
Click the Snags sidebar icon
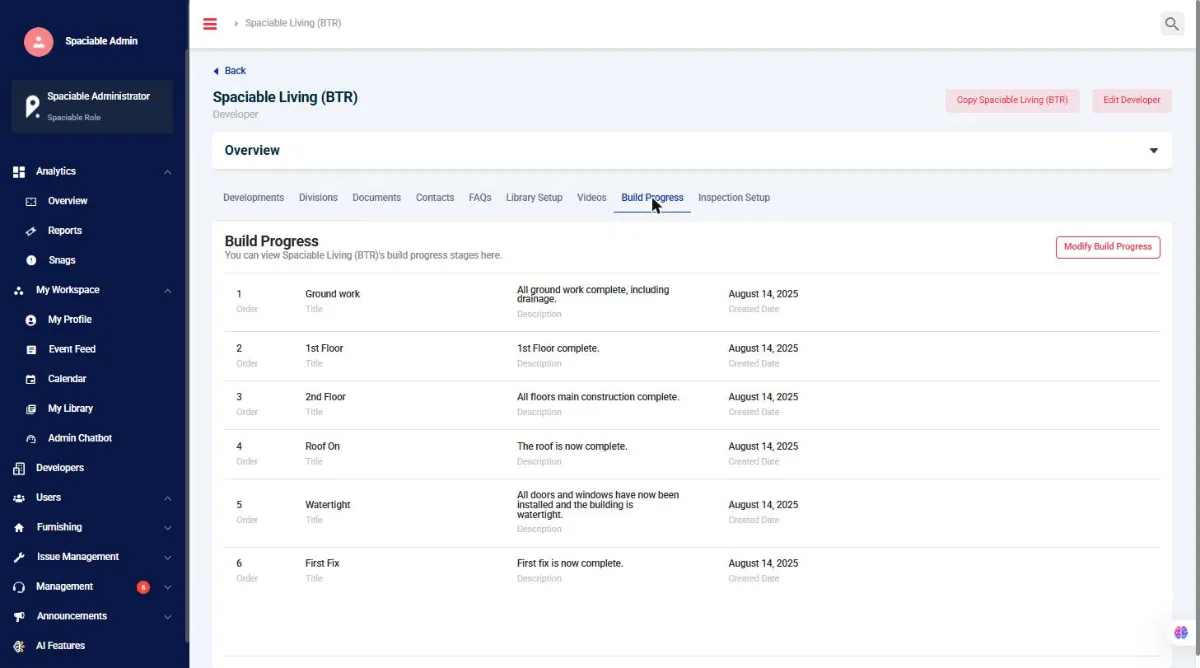31,260
